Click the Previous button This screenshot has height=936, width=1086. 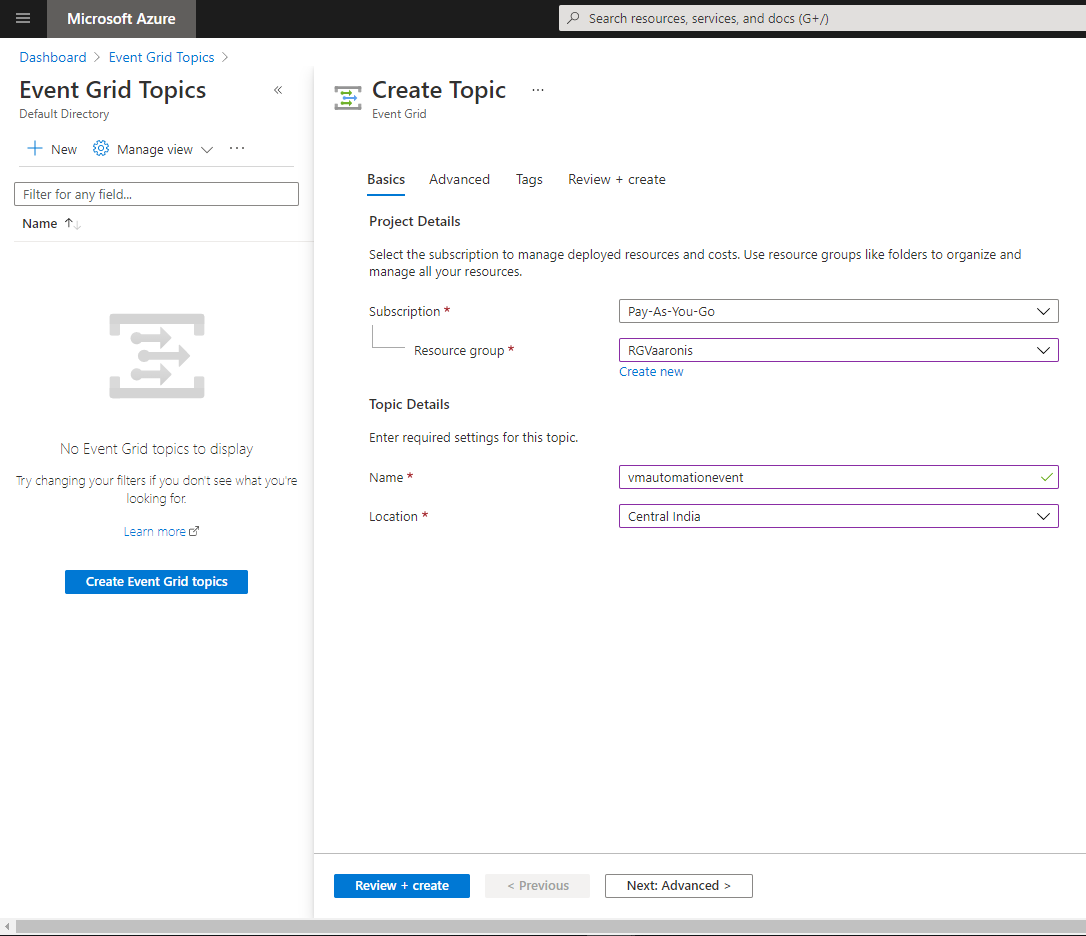tap(537, 885)
